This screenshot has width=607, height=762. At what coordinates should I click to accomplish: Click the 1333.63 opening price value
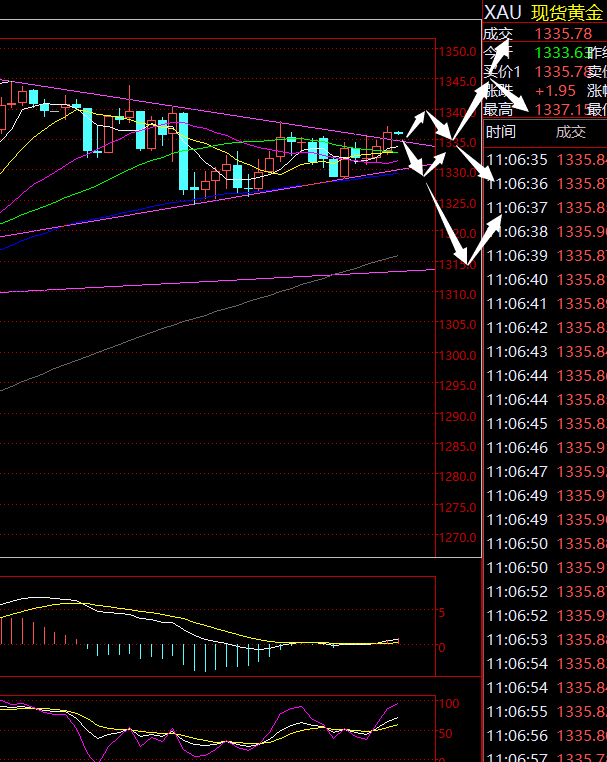click(x=562, y=52)
